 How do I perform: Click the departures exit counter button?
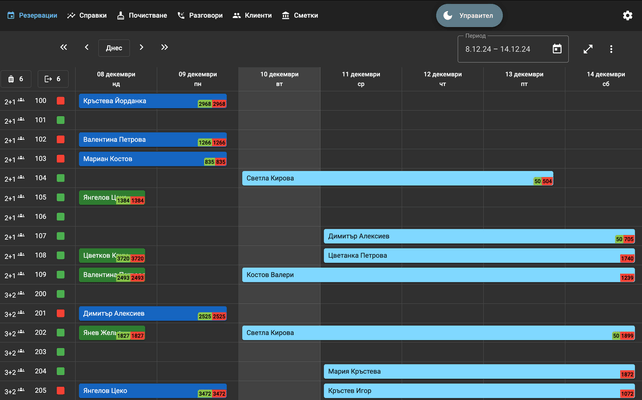52,78
